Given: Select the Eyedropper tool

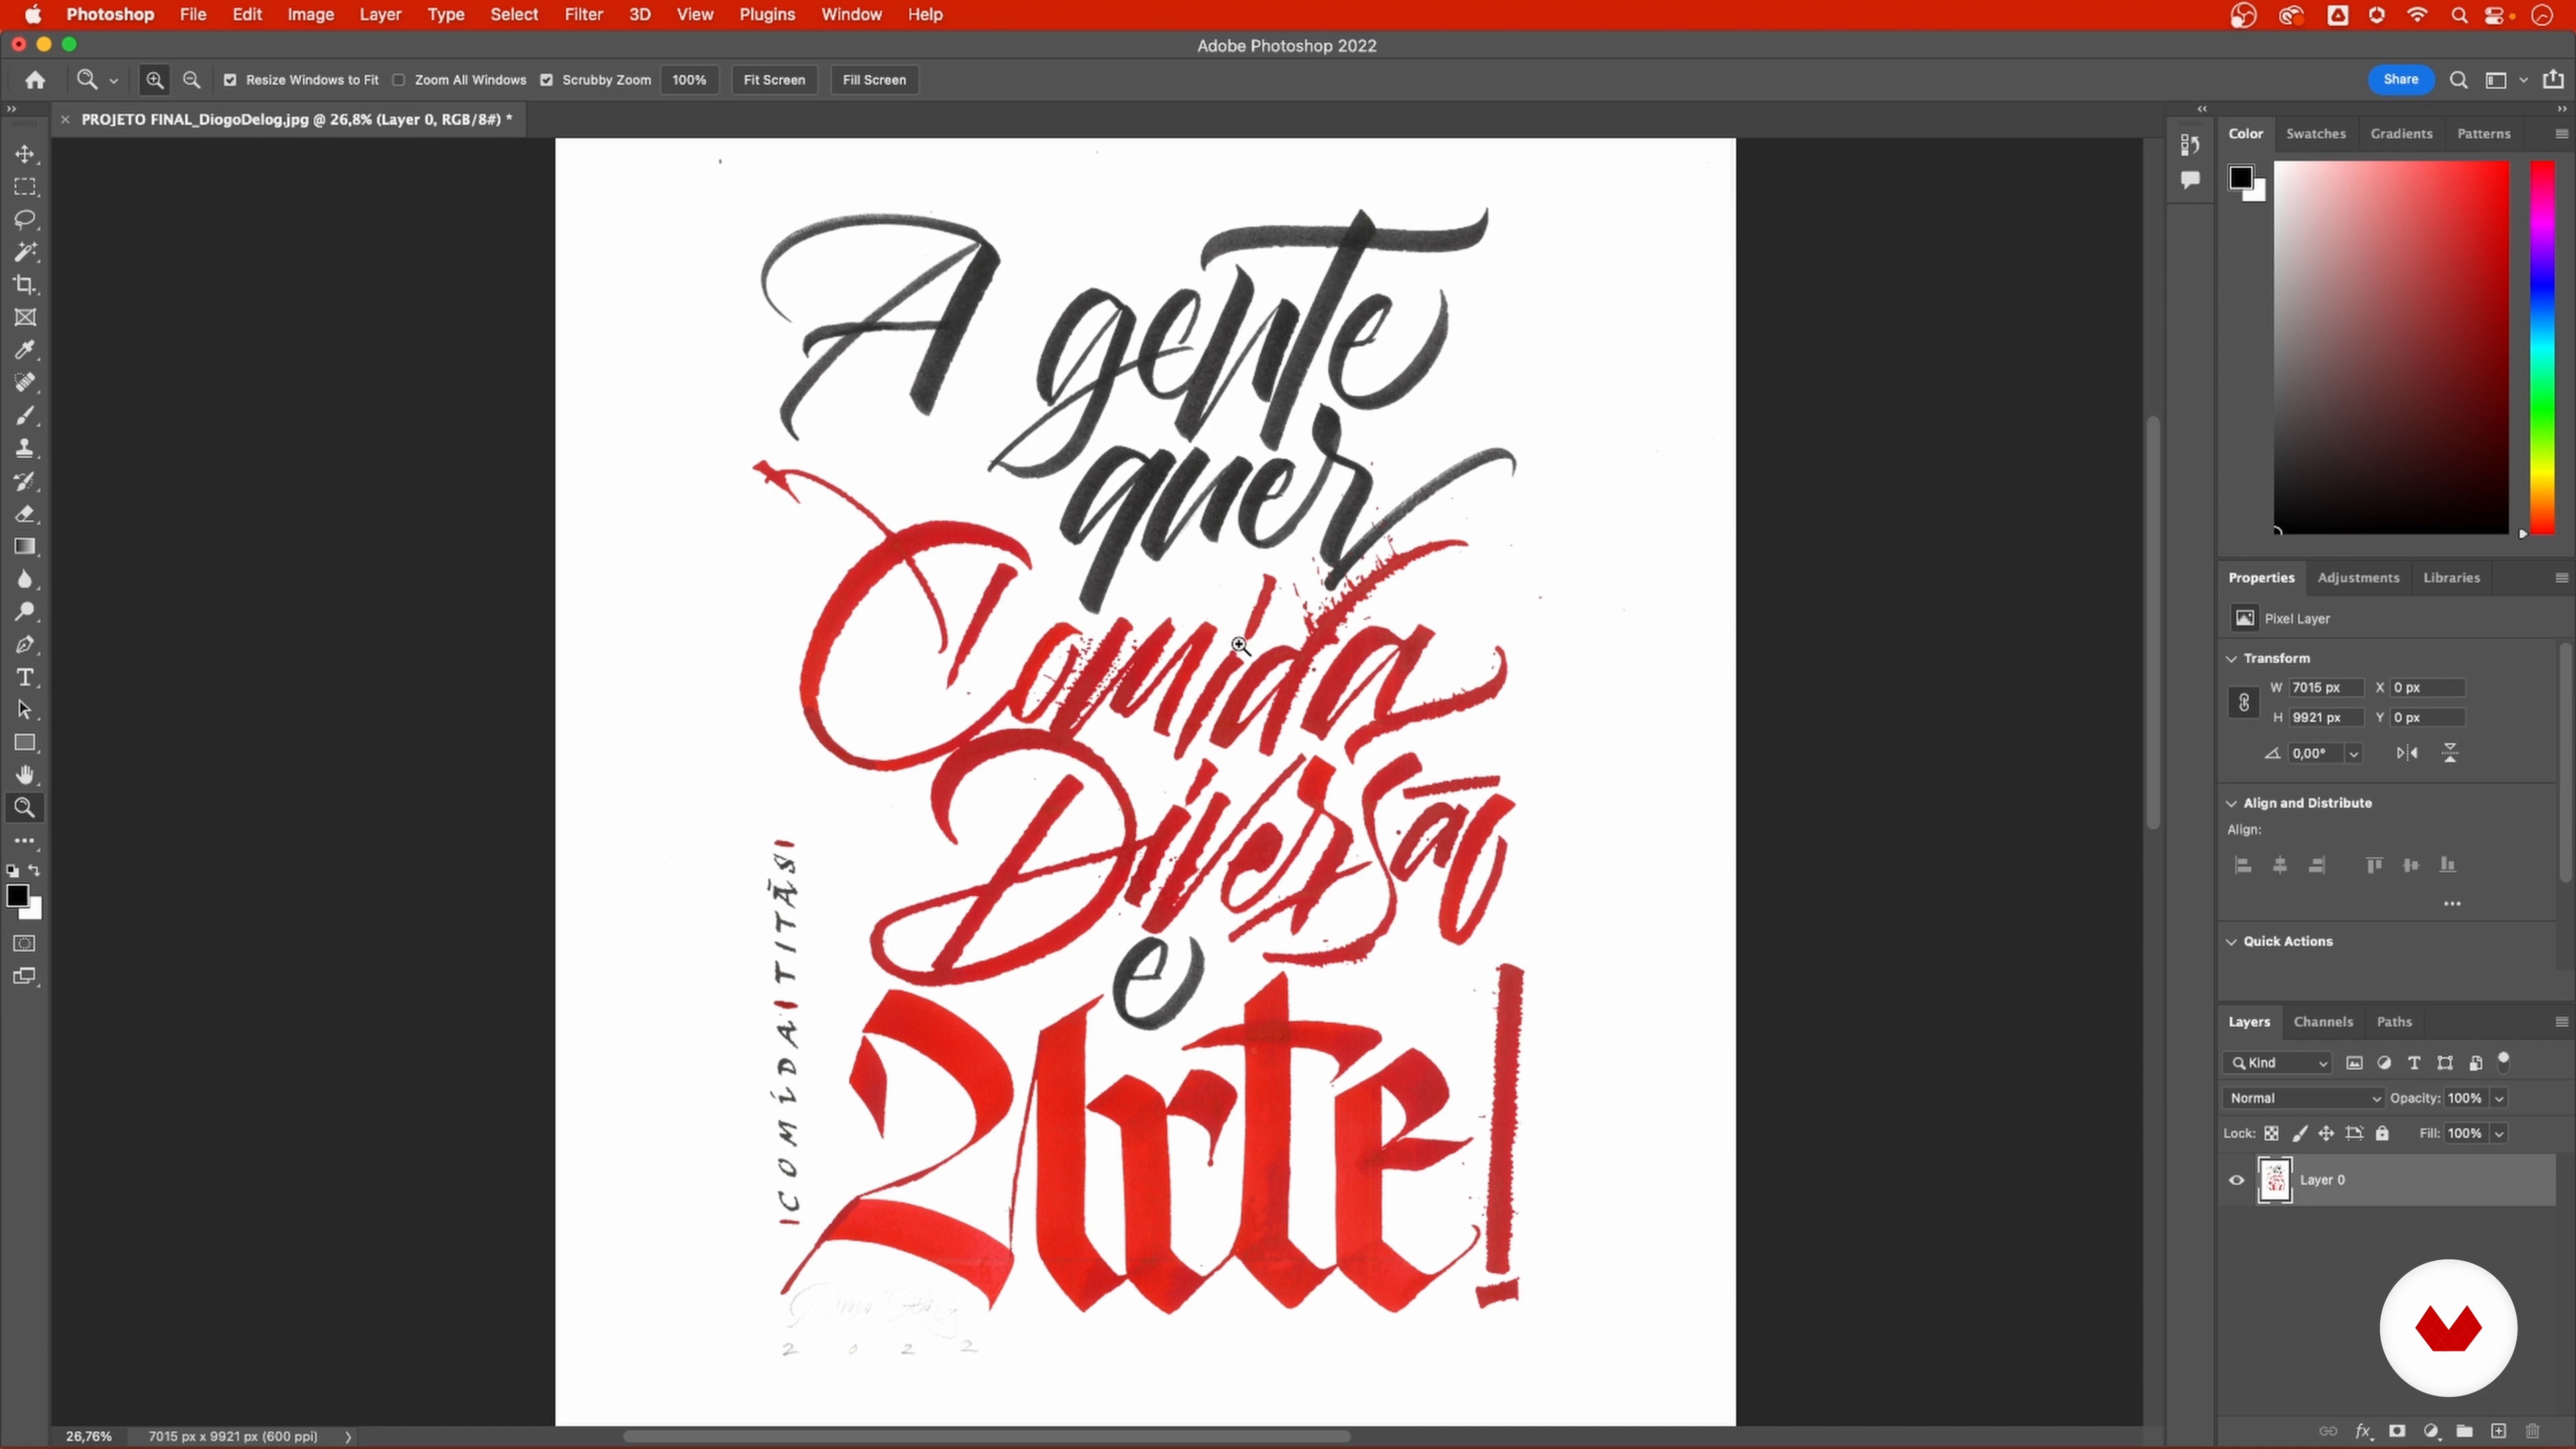Looking at the screenshot, I should (25, 350).
